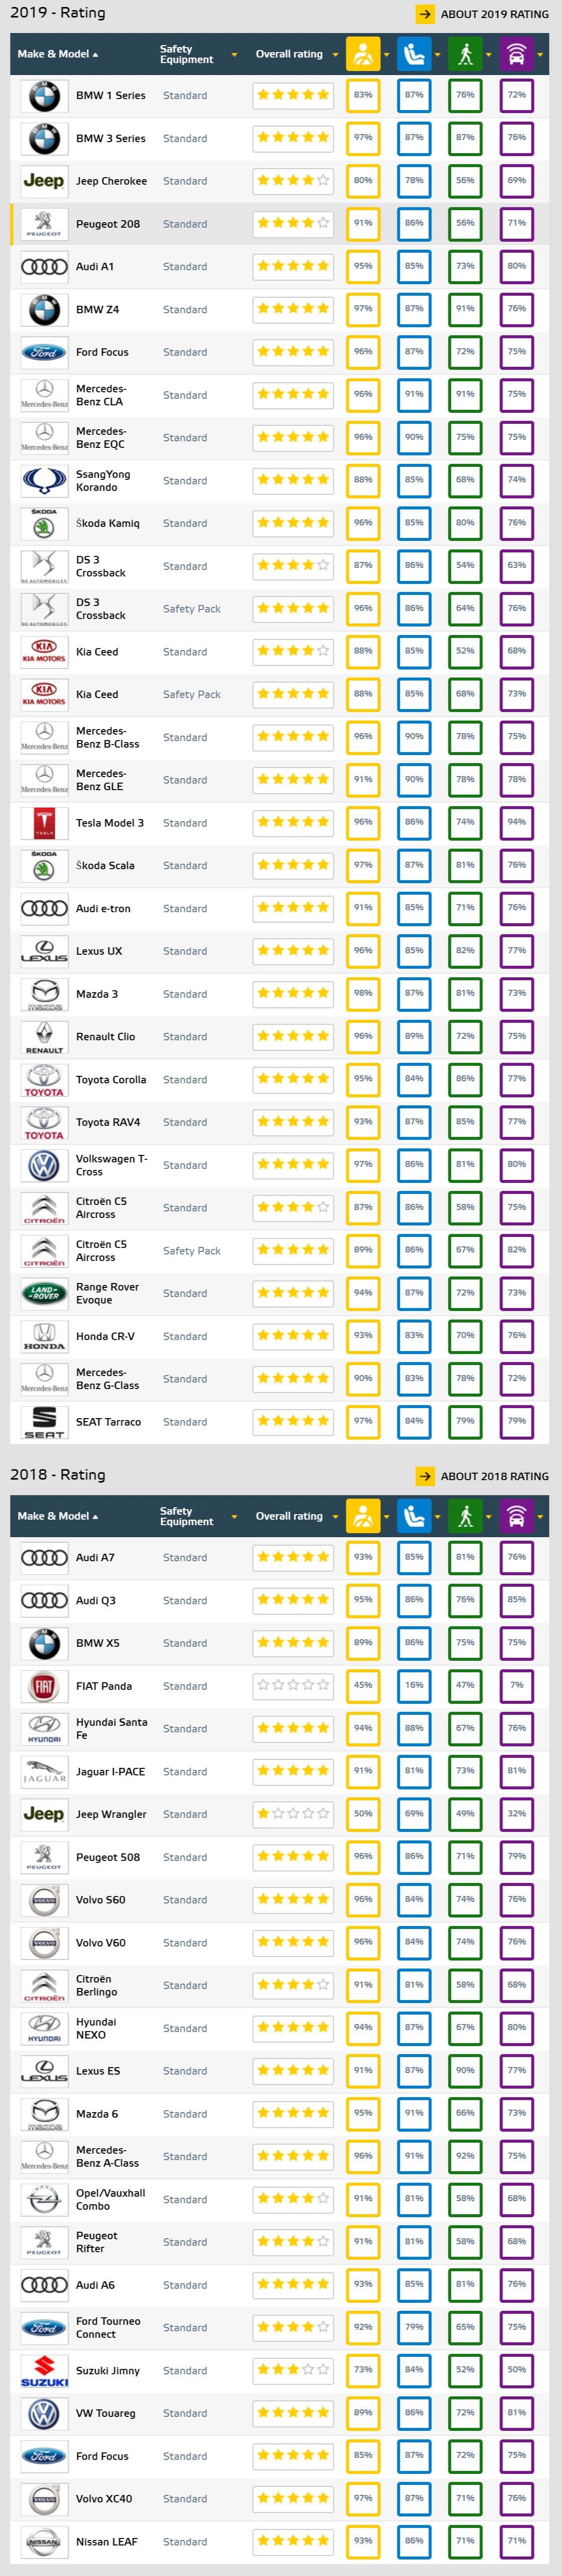Screen dimensions: 562x2576
Task: Open the Peugeot 208 result row
Action: tap(108, 224)
